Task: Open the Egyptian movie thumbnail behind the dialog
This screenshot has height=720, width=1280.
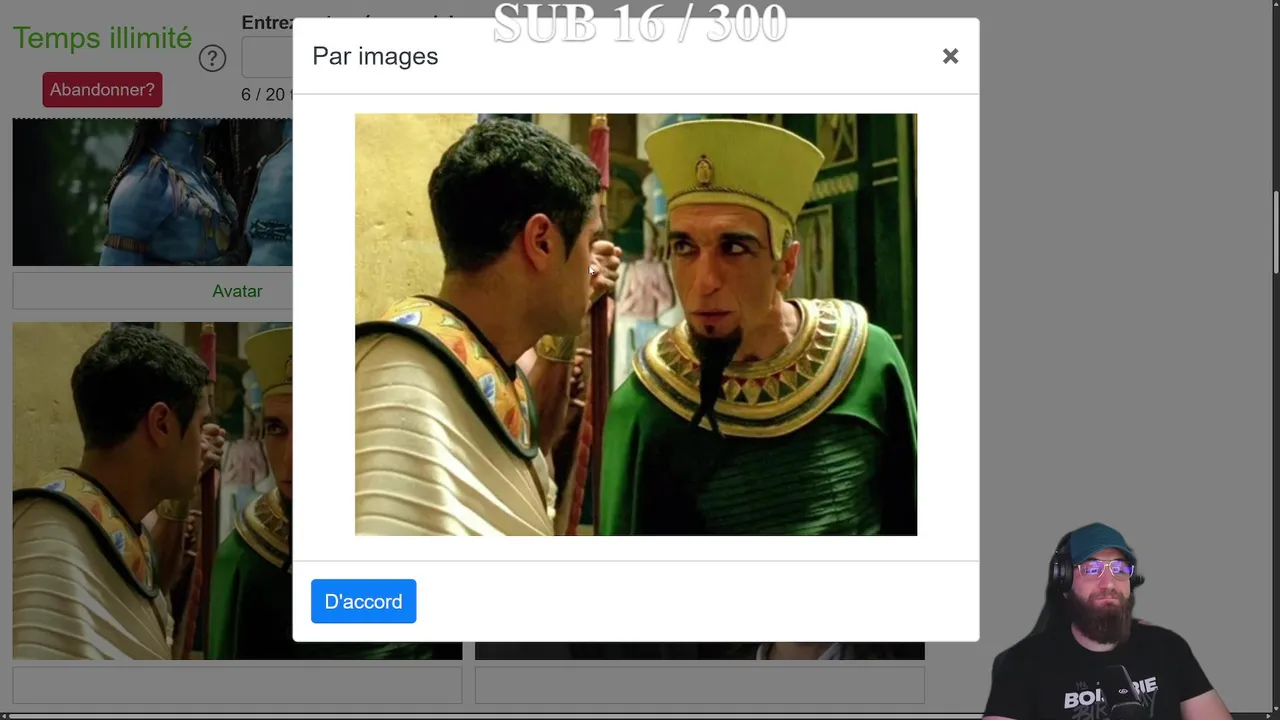Action: [x=152, y=490]
